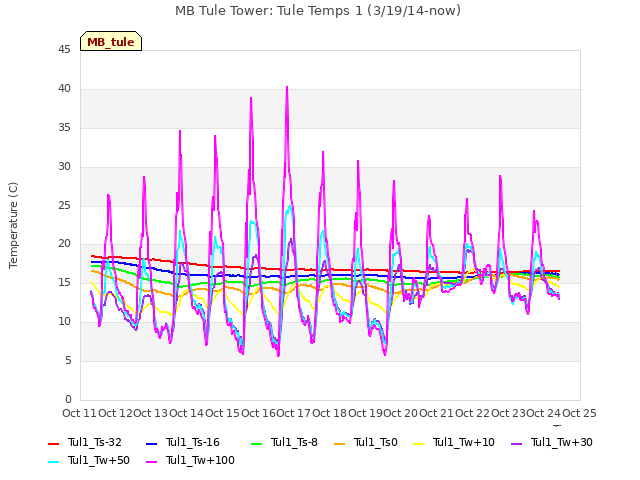Click the cyan Tul1_Tw+50 legend swatch
The width and height of the screenshot is (640, 480).
53,462
